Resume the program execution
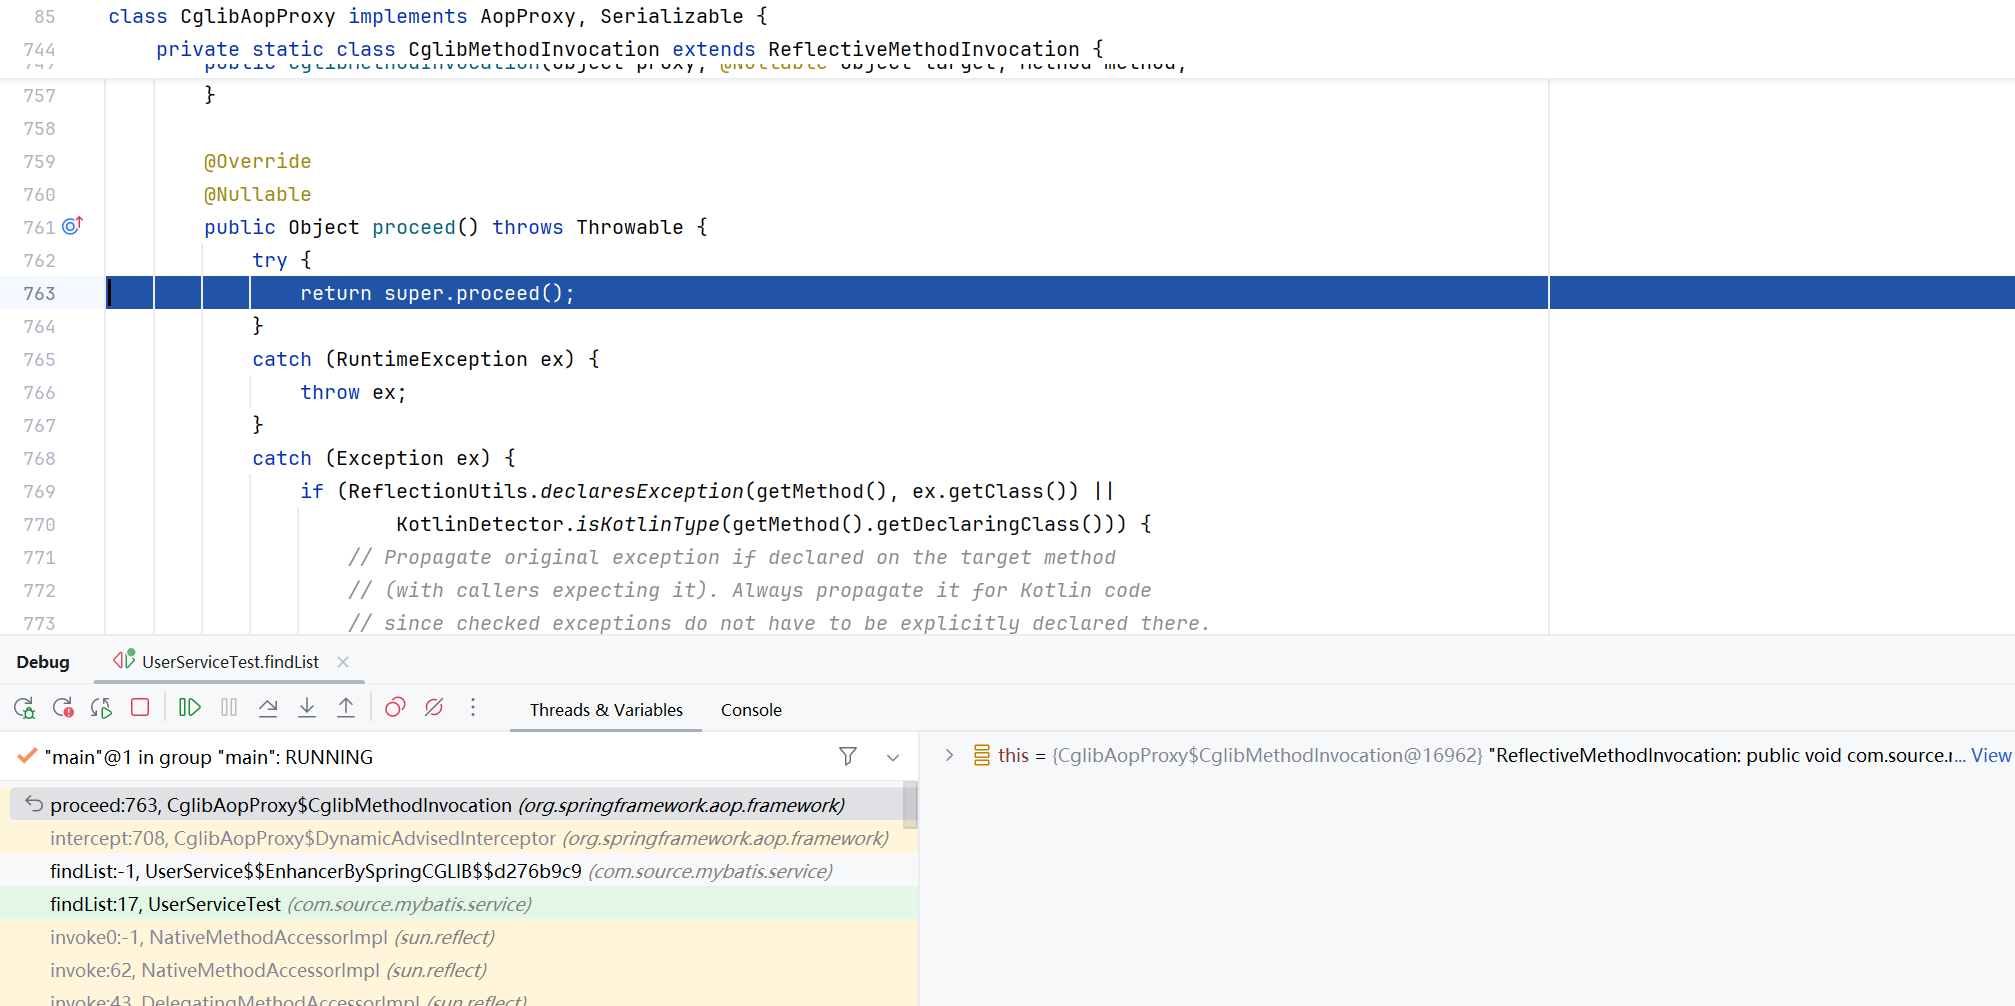Viewport: 2015px width, 1006px height. tap(189, 708)
